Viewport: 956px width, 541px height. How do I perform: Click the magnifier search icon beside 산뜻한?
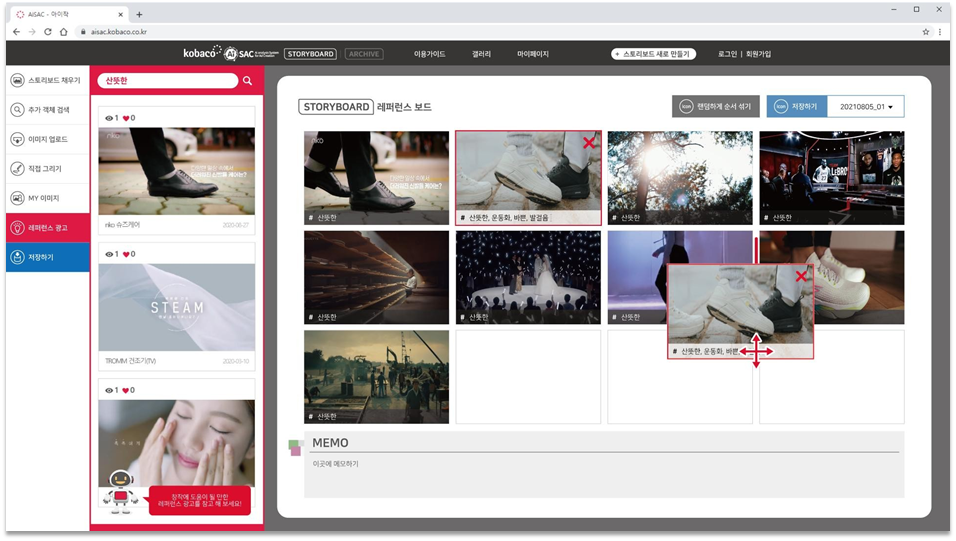pos(248,81)
